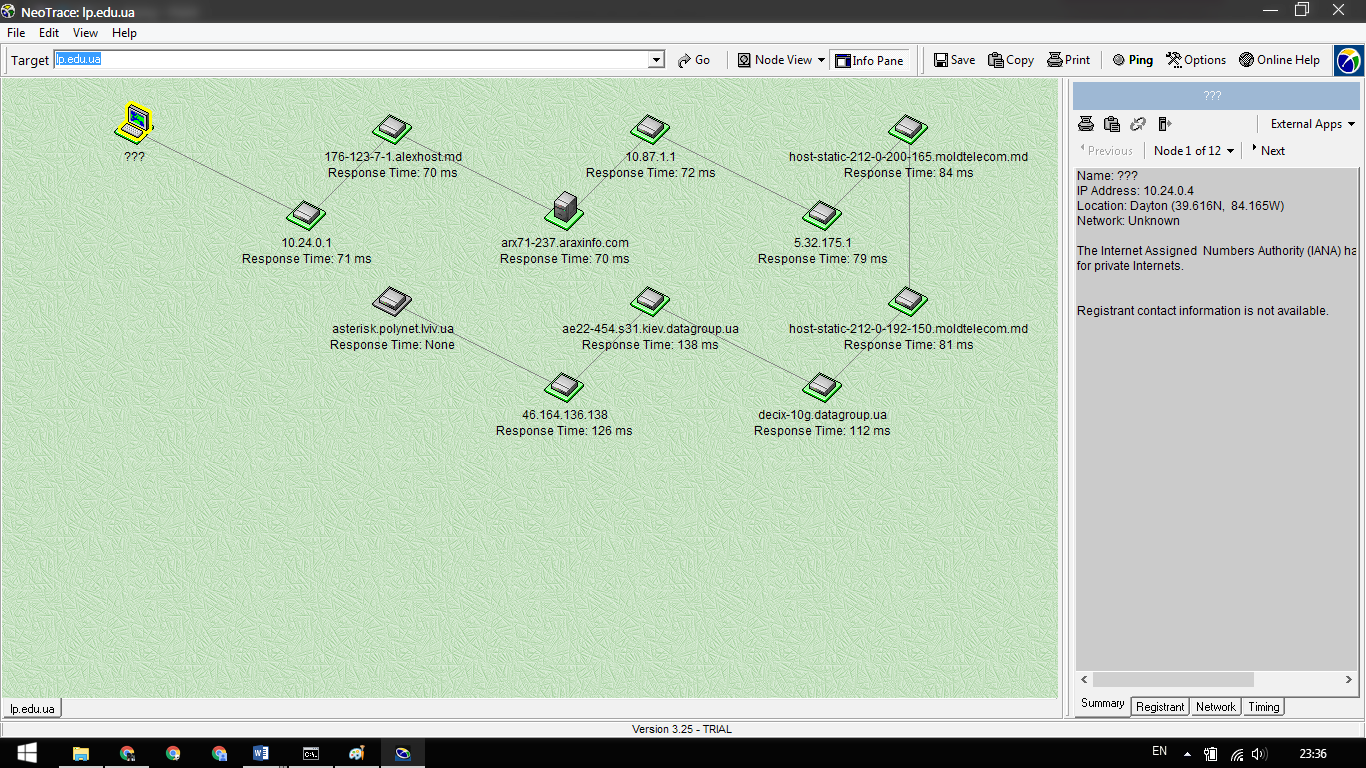Switch to the Network tab

[x=1216, y=706]
